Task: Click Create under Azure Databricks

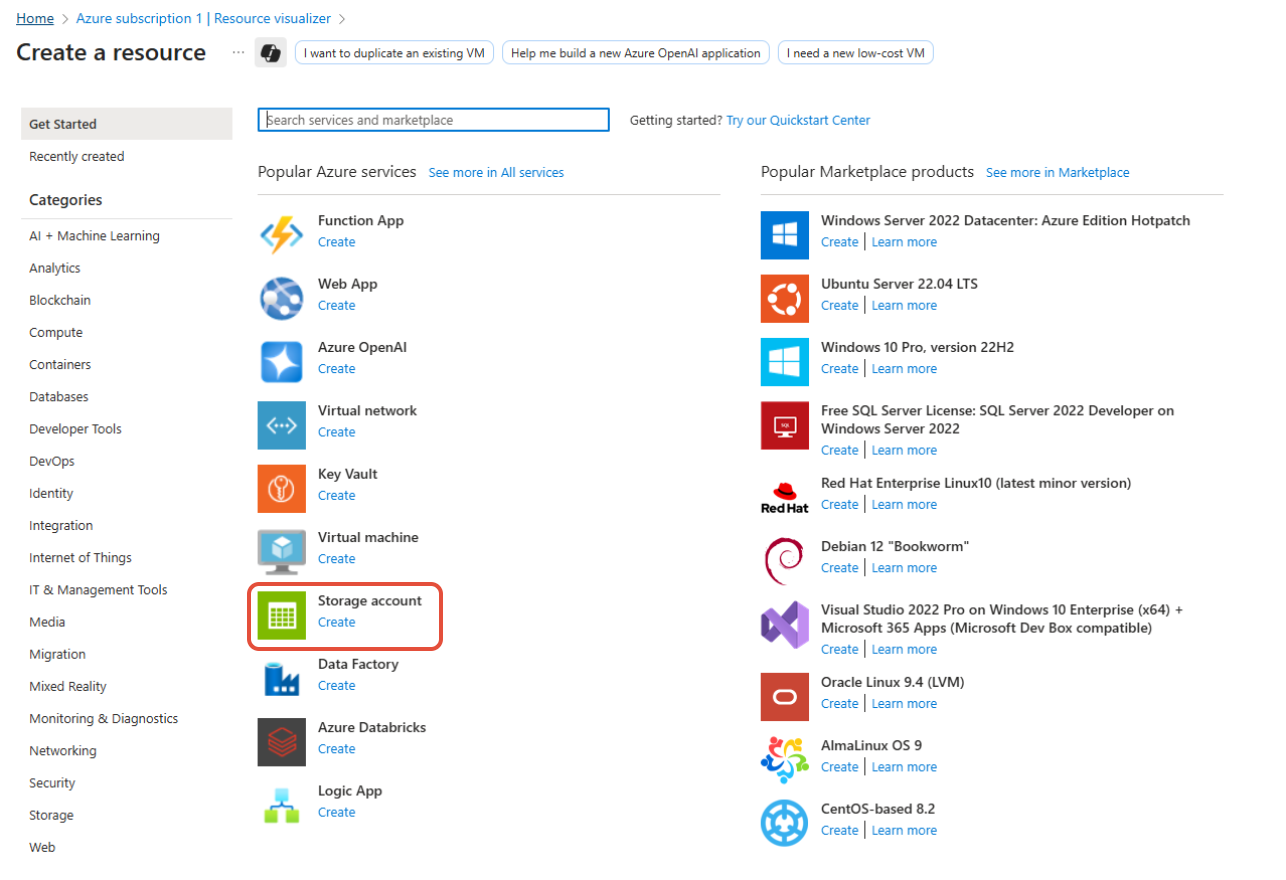Action: coord(336,749)
